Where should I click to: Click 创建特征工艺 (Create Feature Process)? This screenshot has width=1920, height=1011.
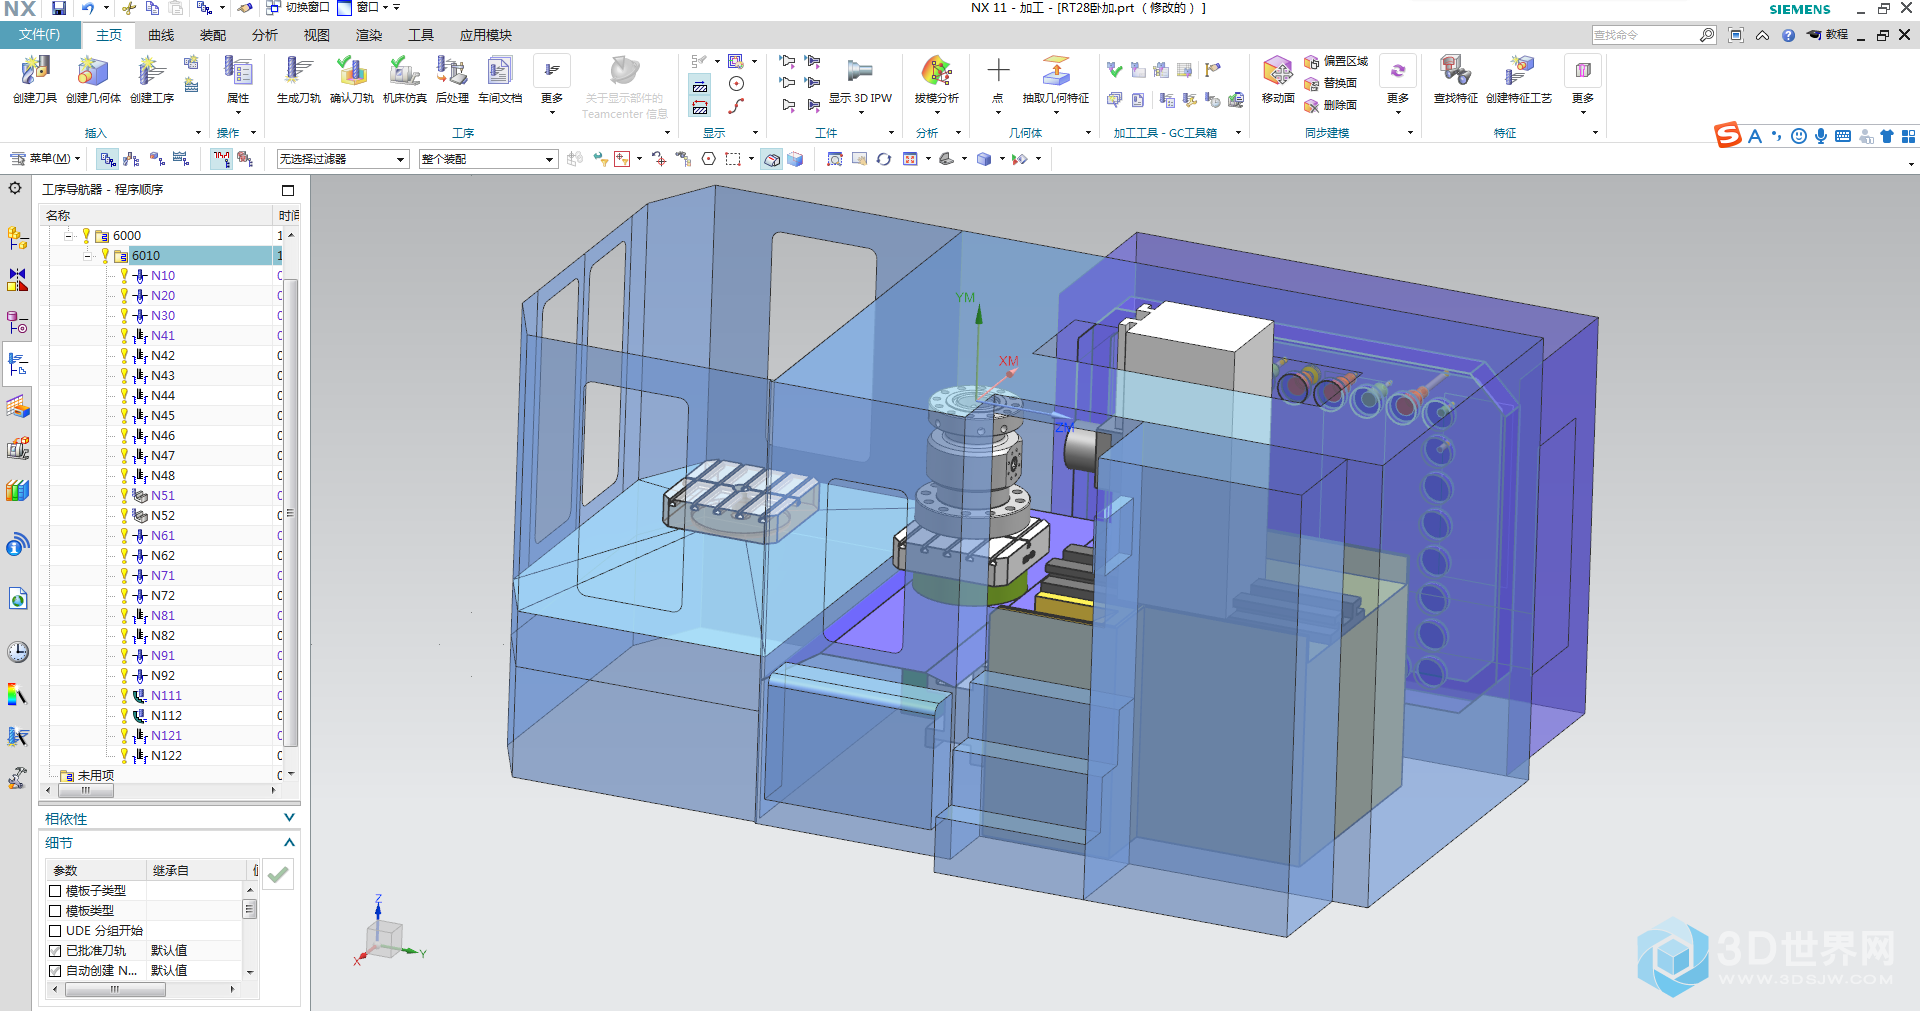[x=1519, y=79]
